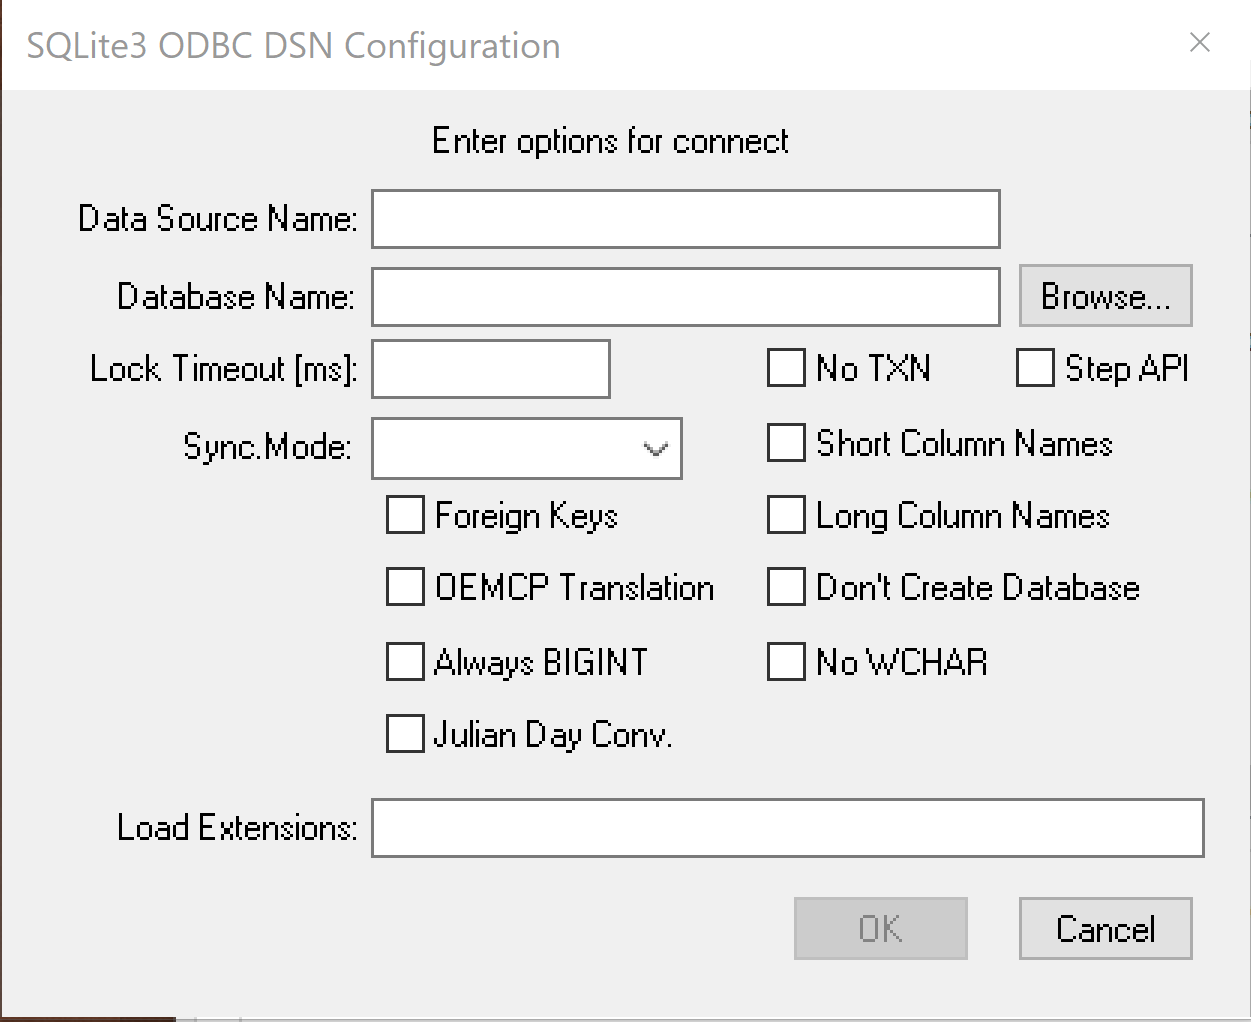Check Short Column Names option
This screenshot has width=1251, height=1022.
pyautogui.click(x=786, y=443)
